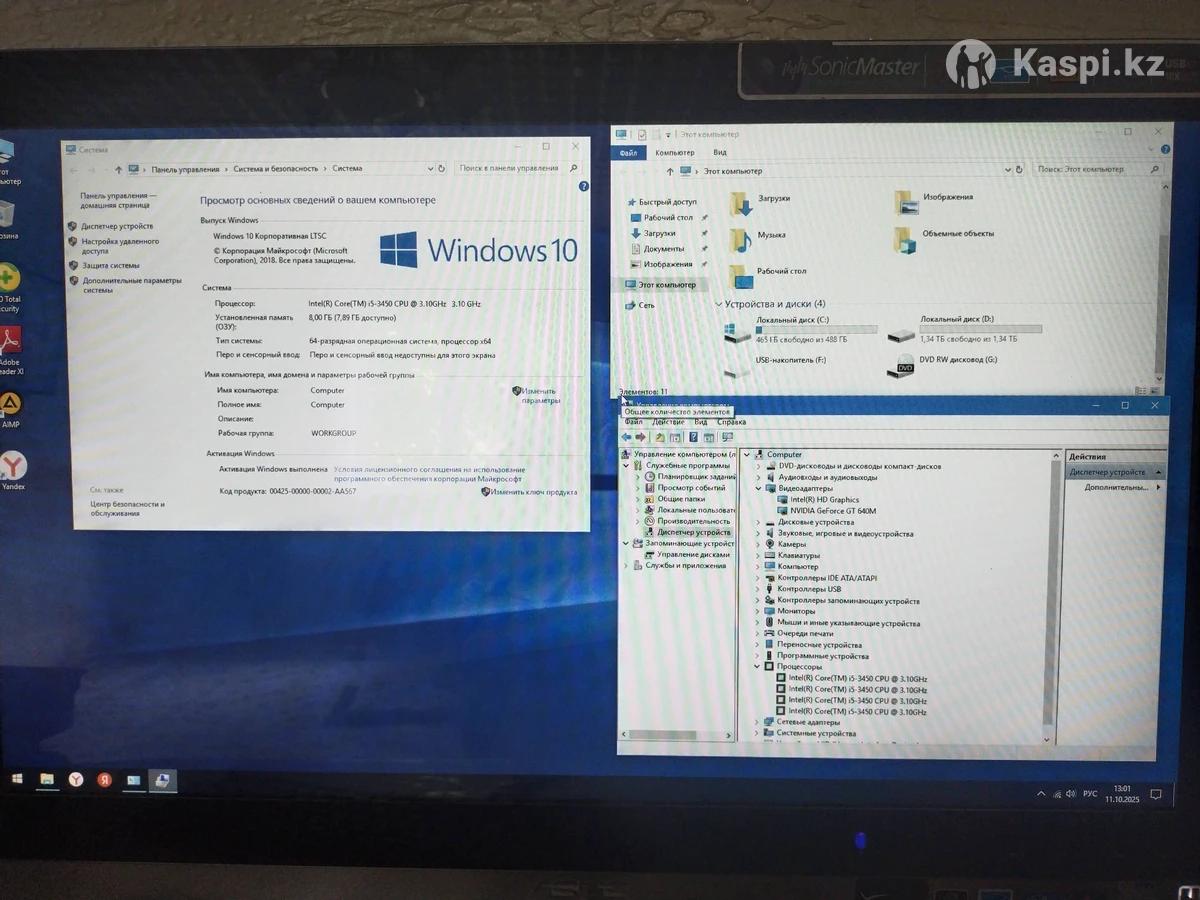This screenshot has height=900, width=1200.
Task: Click Диспетчер устройств link in System window
Action: [117, 227]
